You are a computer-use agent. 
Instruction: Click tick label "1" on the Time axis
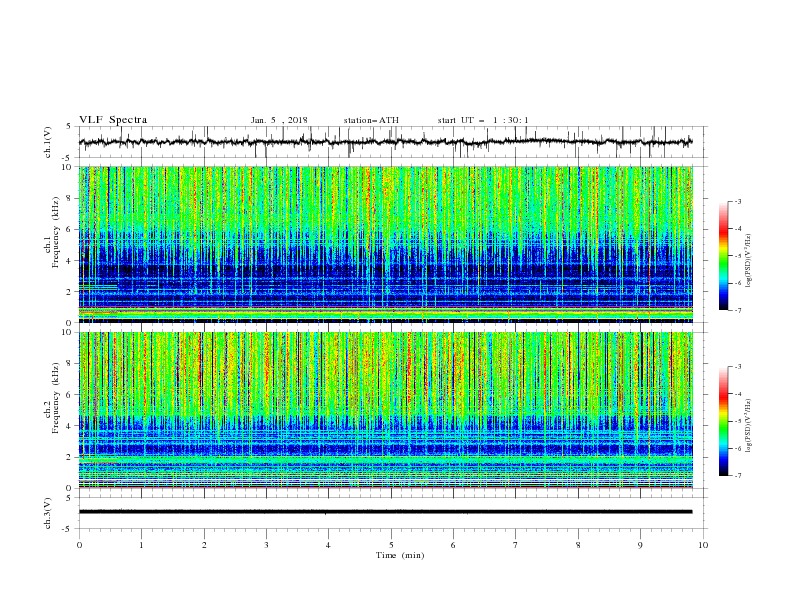(141, 545)
